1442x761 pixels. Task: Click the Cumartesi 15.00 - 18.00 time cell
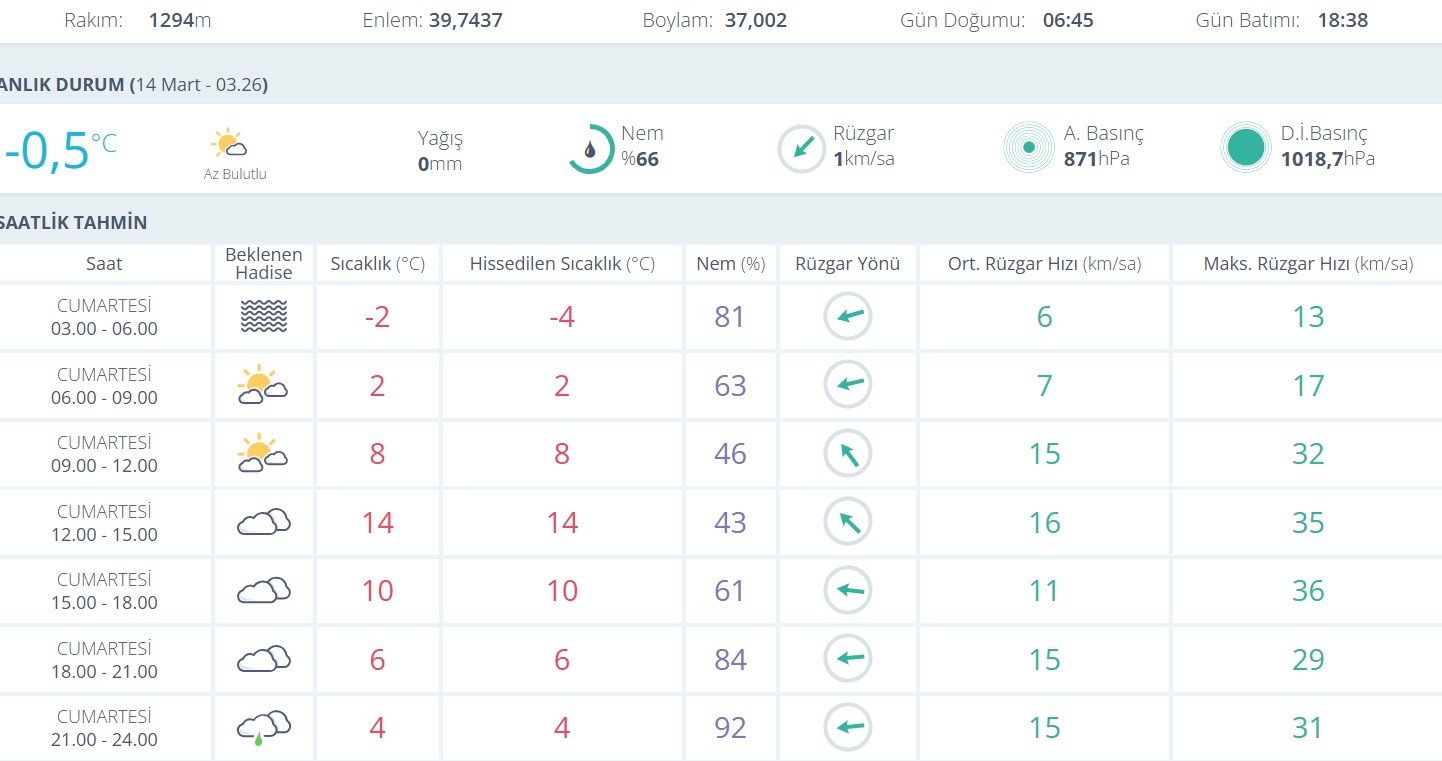tap(105, 591)
